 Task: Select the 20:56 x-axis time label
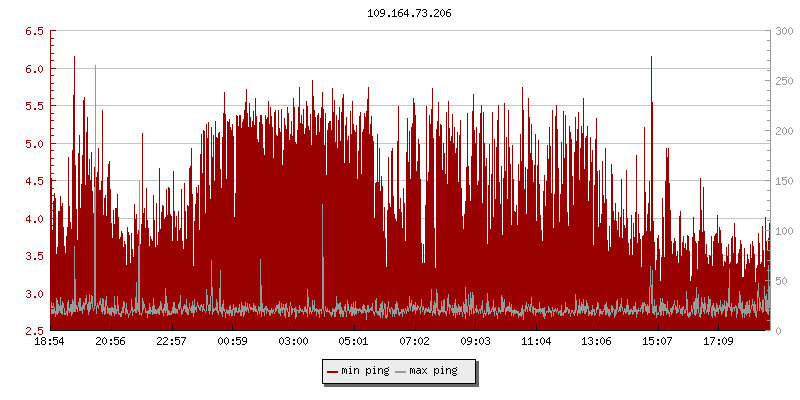coord(111,342)
